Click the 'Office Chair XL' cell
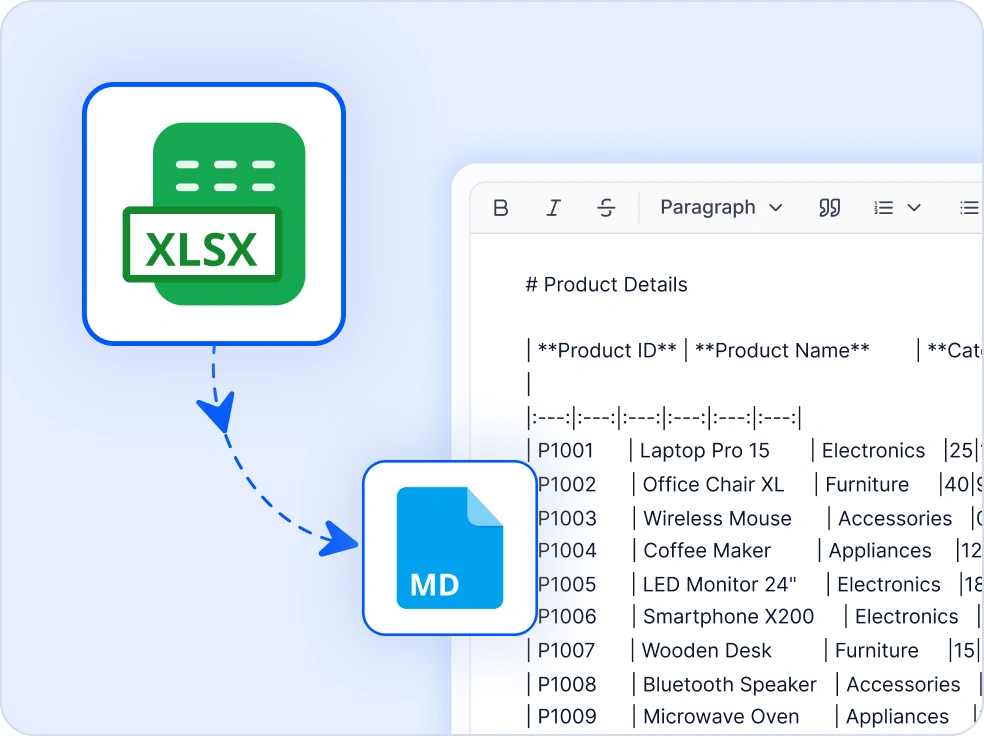The height and width of the screenshot is (736, 984). click(714, 484)
